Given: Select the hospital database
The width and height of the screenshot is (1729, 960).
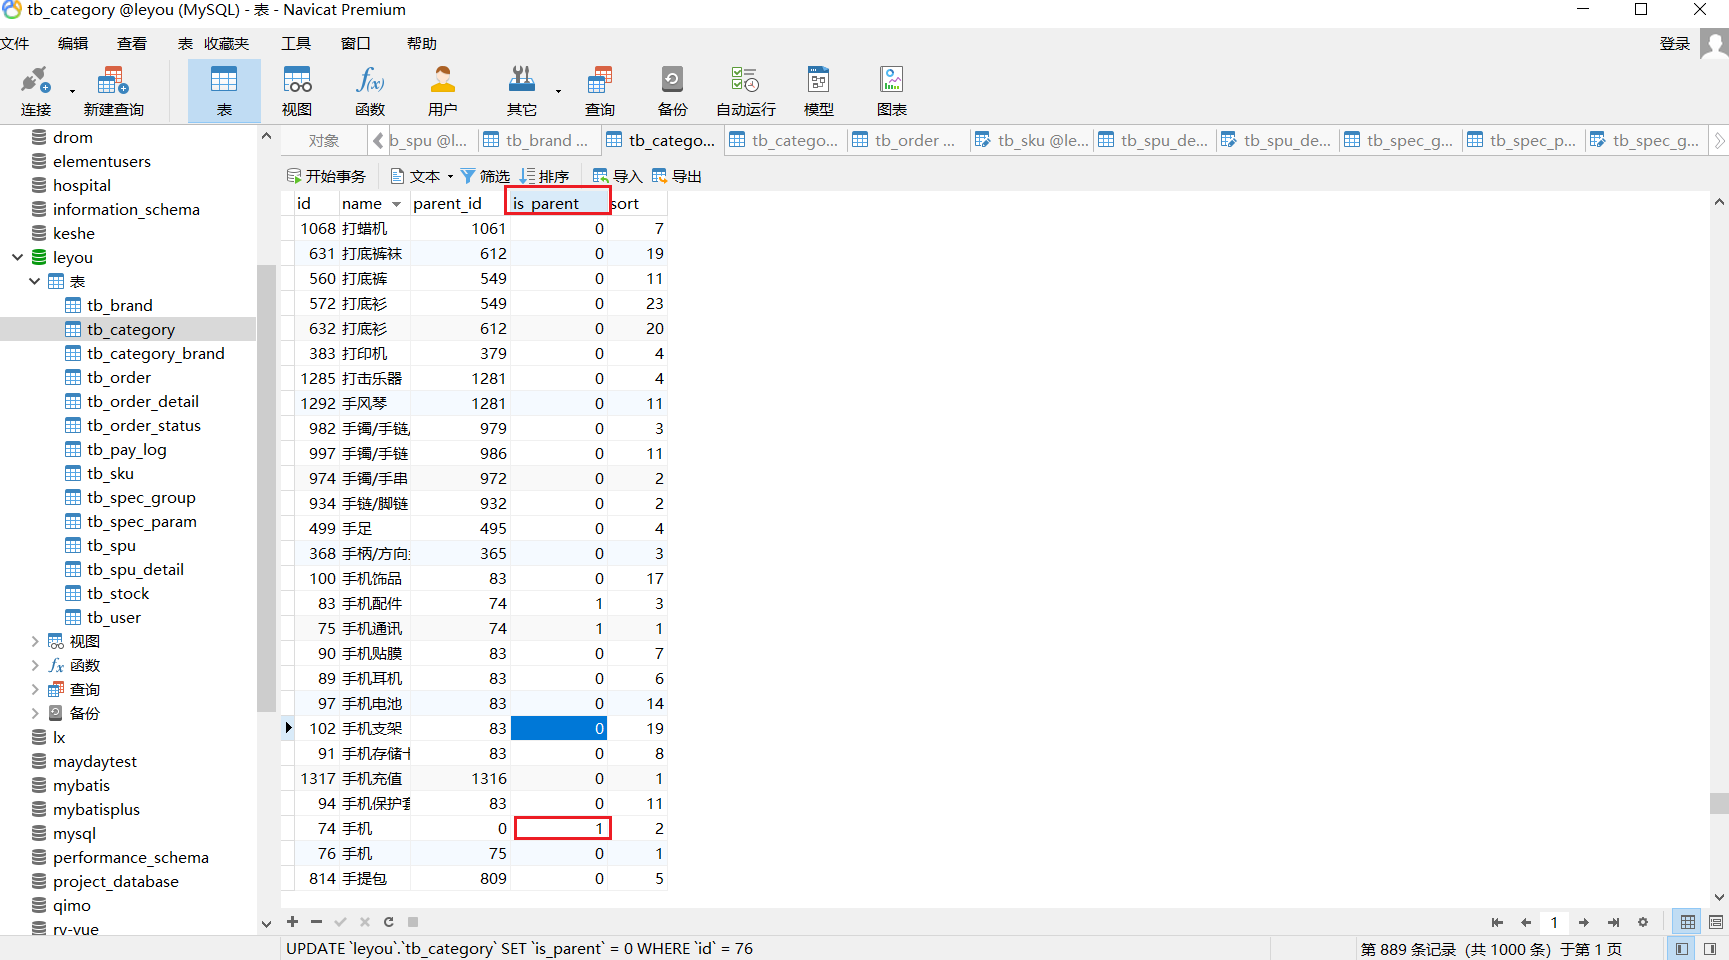Looking at the screenshot, I should (81, 185).
